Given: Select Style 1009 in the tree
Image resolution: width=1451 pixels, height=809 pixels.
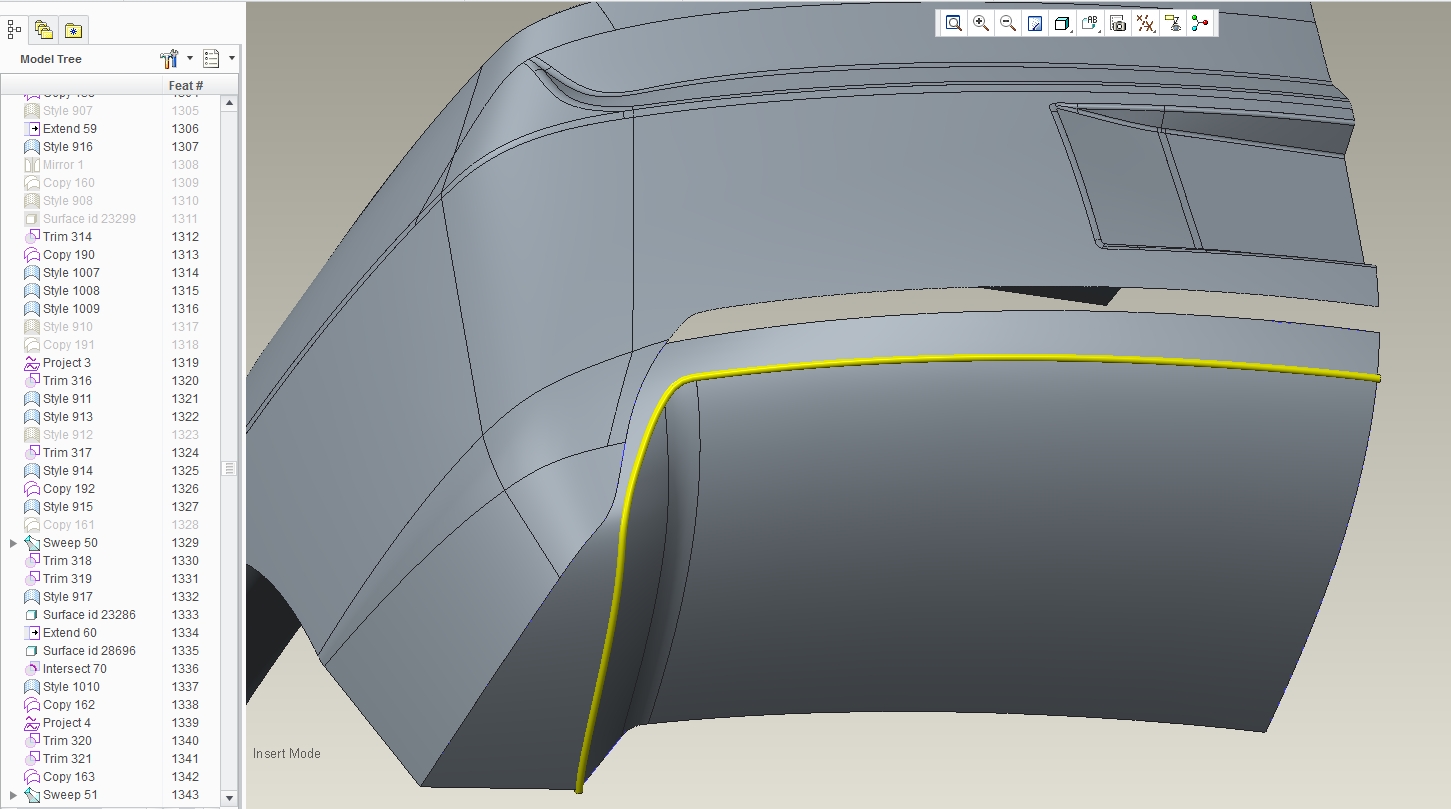Looking at the screenshot, I should tap(71, 309).
